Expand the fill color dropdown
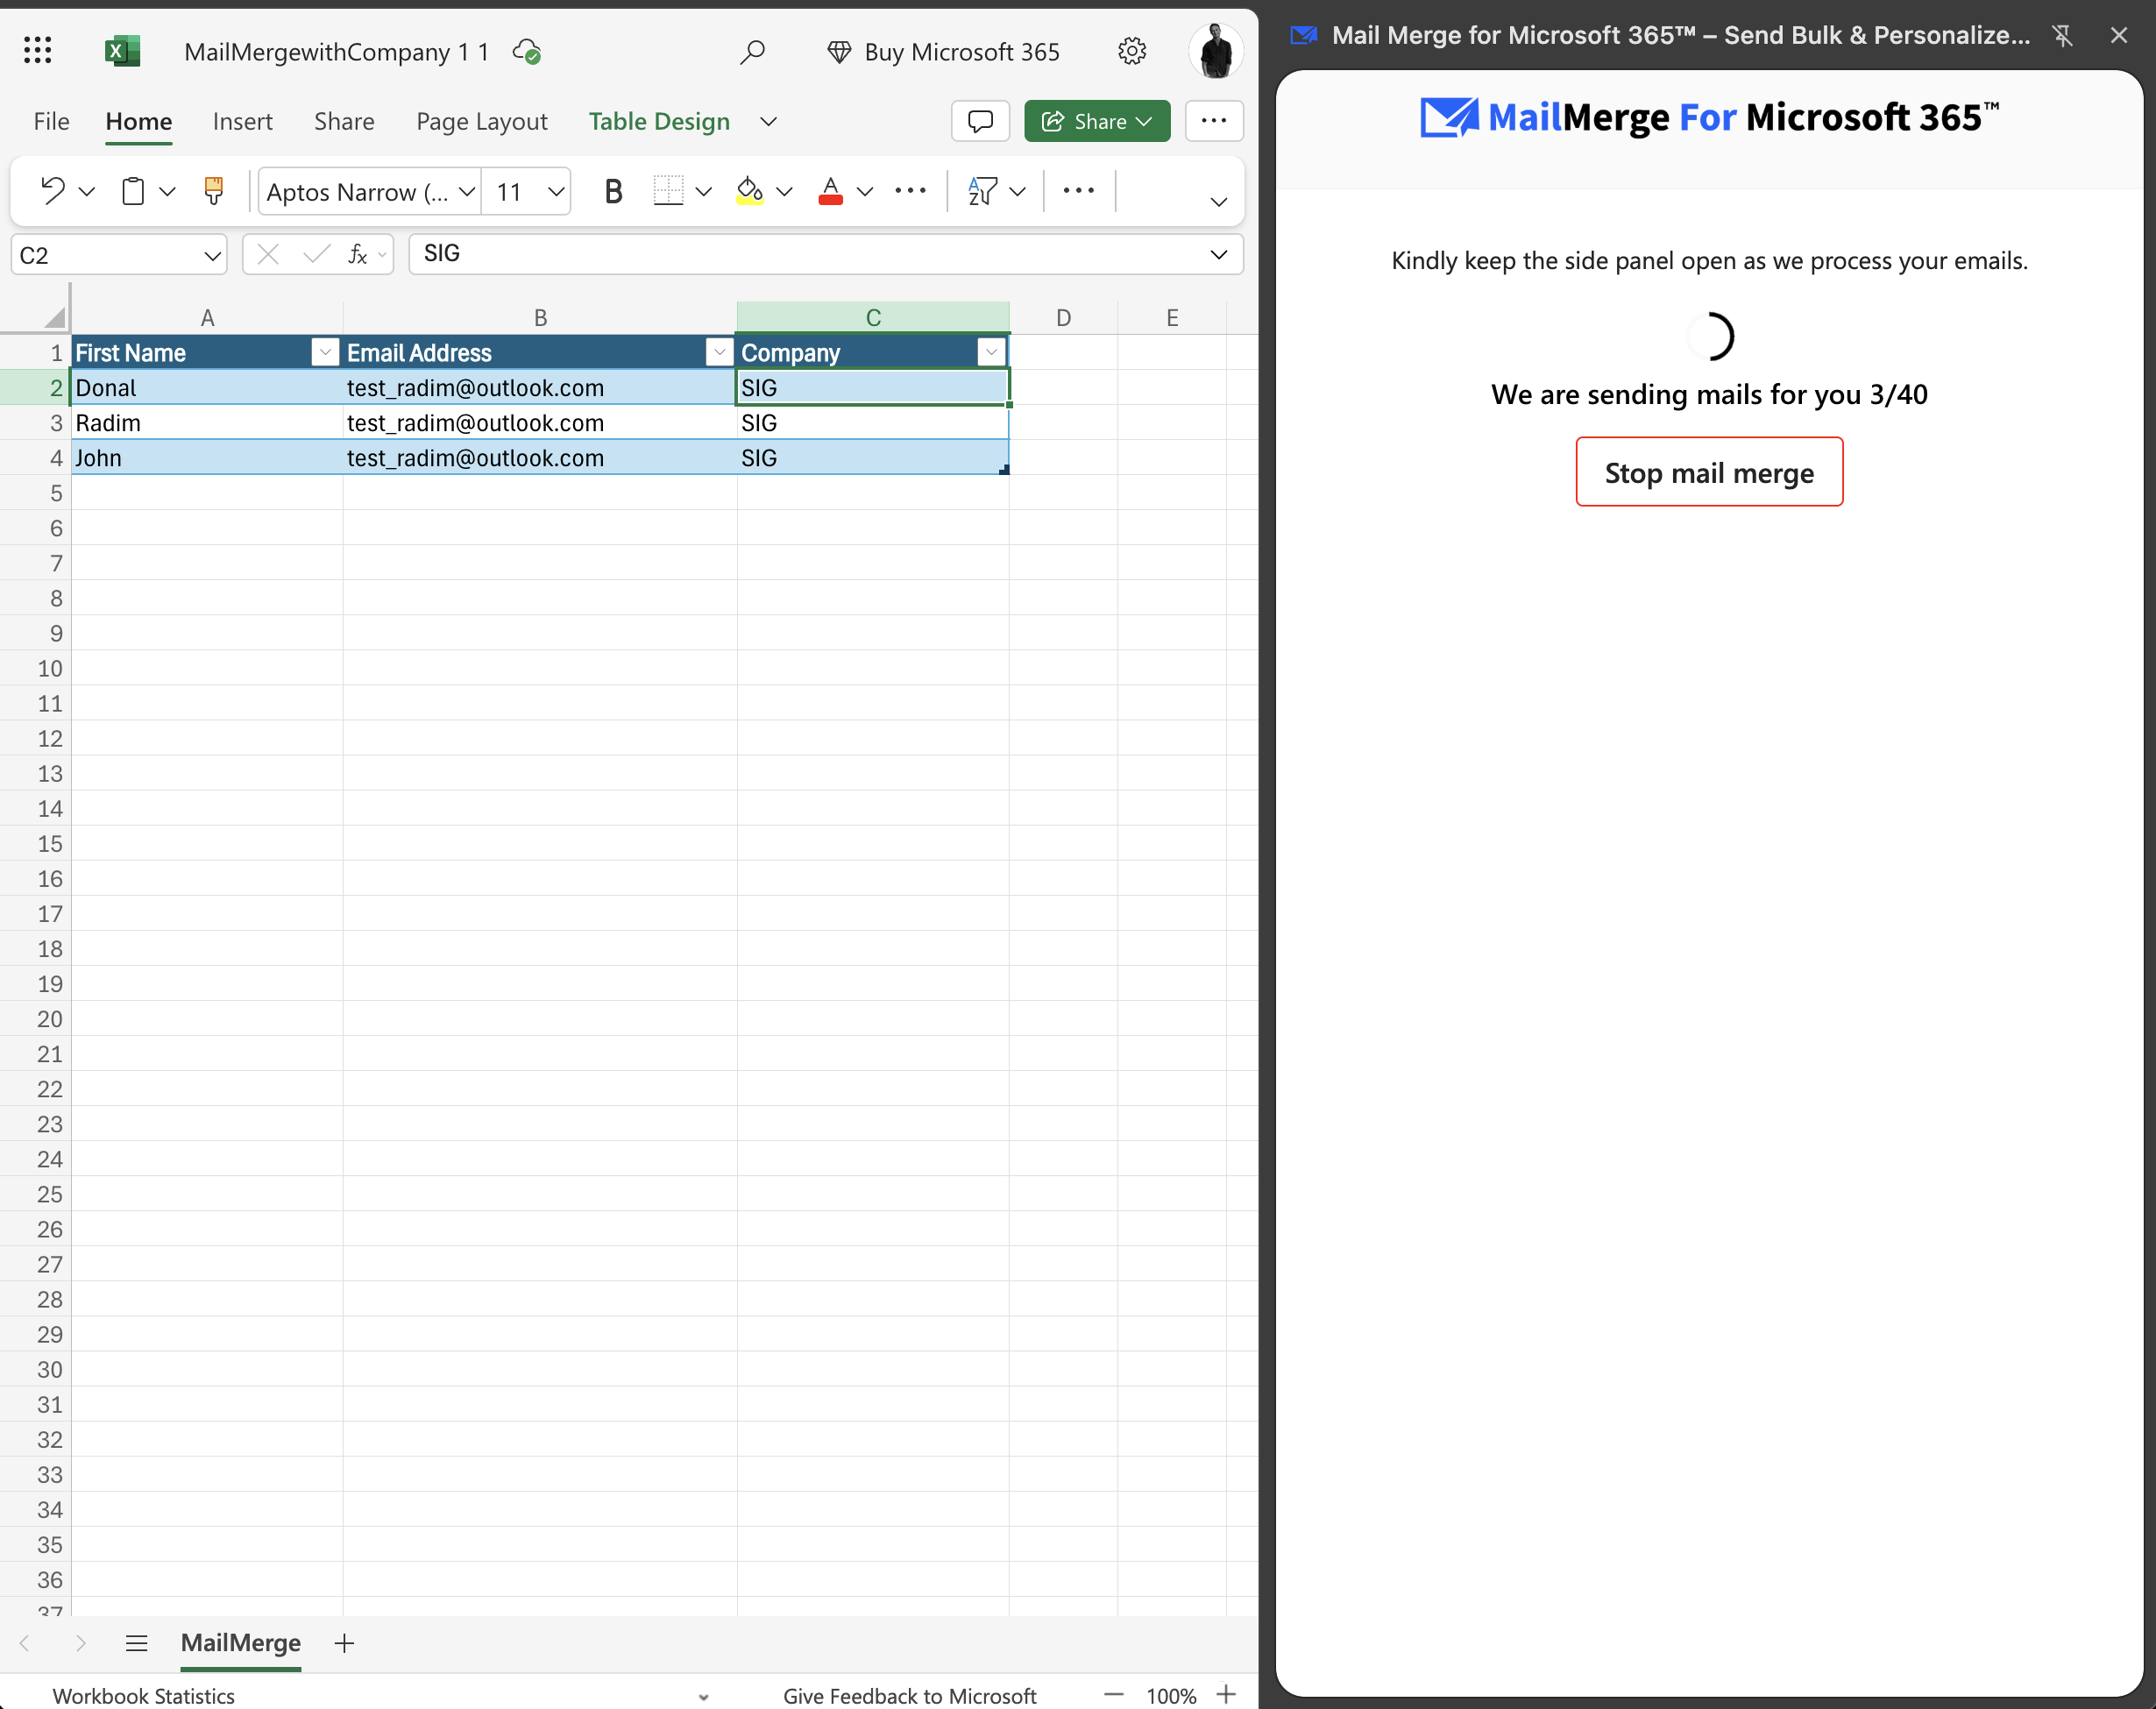Screen dimensions: 2156x1709 pyautogui.click(x=785, y=191)
